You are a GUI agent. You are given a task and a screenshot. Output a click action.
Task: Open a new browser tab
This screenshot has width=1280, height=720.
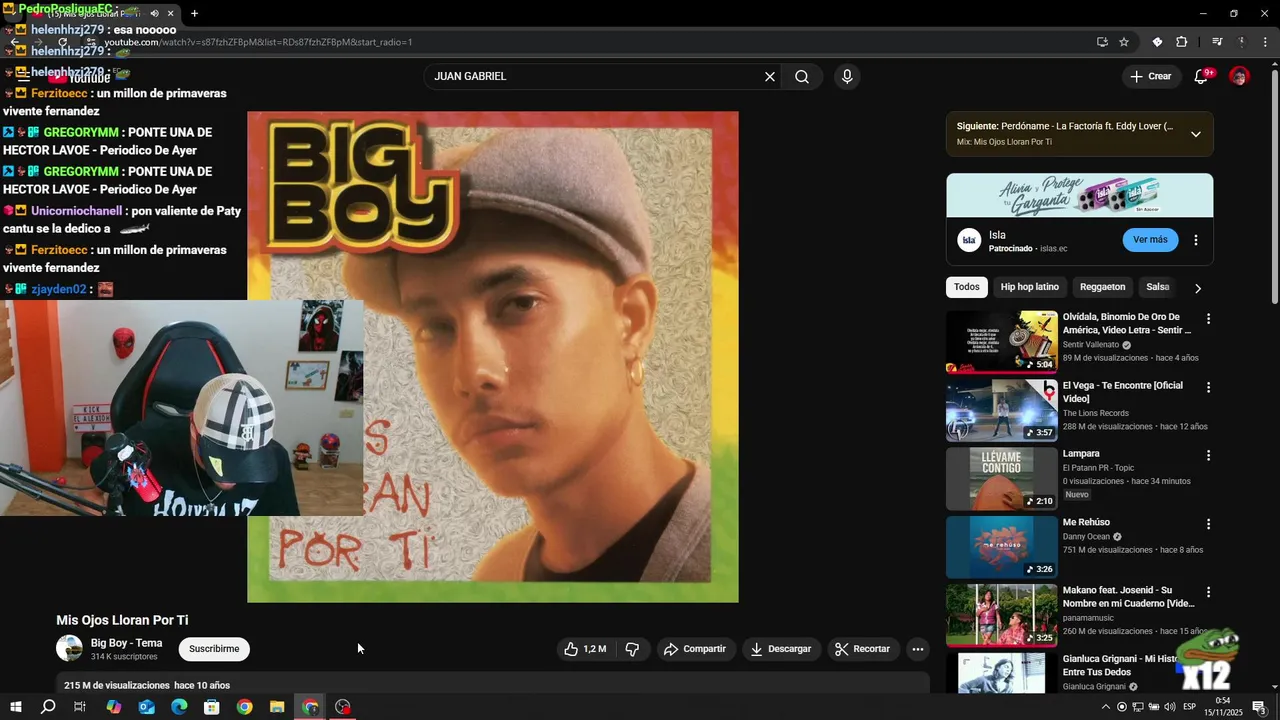(x=194, y=13)
